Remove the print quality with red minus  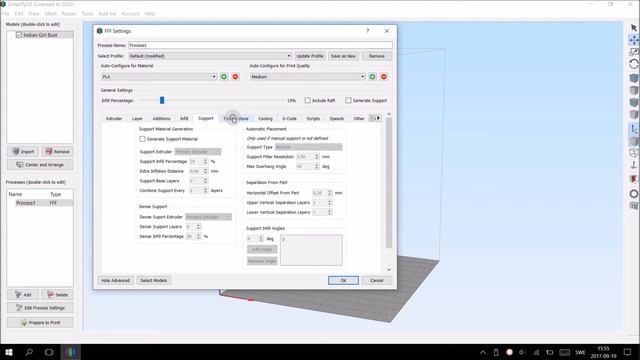(x=384, y=77)
